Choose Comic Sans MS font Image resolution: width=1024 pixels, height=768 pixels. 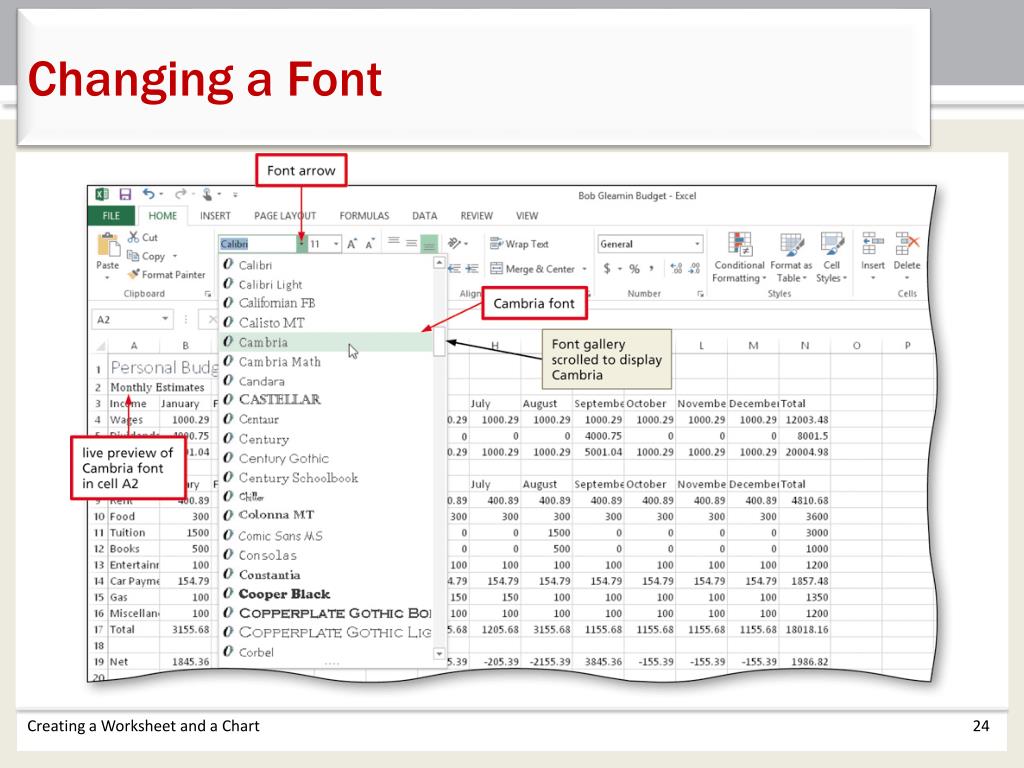click(x=326, y=536)
